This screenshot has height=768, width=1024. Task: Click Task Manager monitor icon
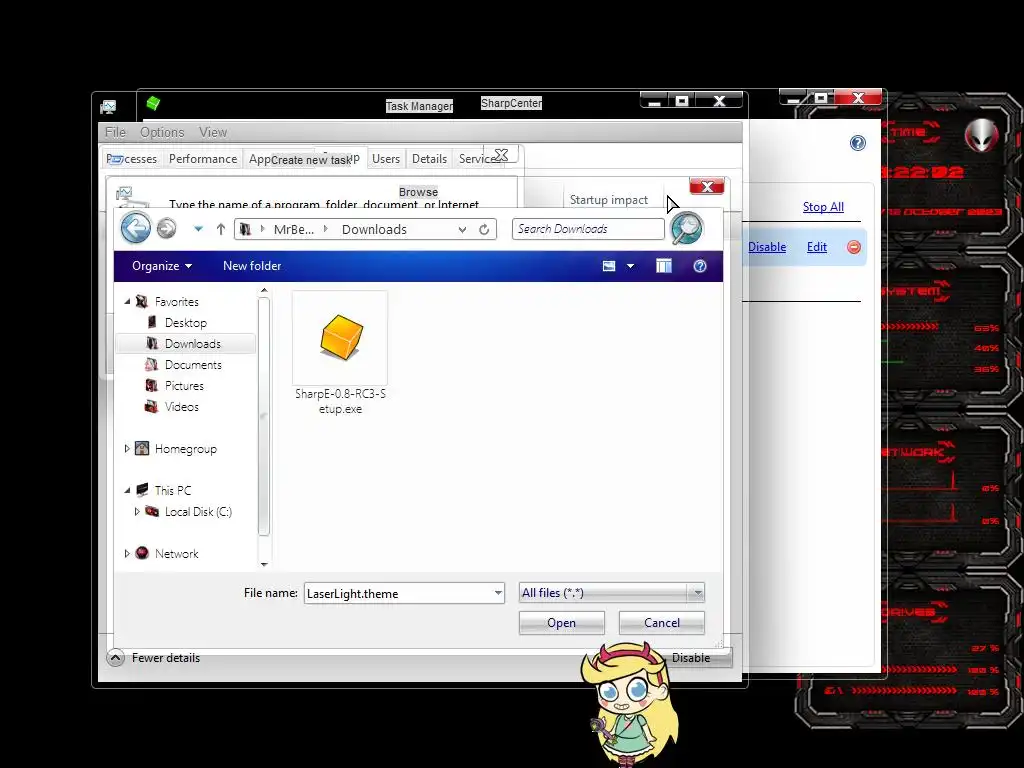(x=108, y=107)
